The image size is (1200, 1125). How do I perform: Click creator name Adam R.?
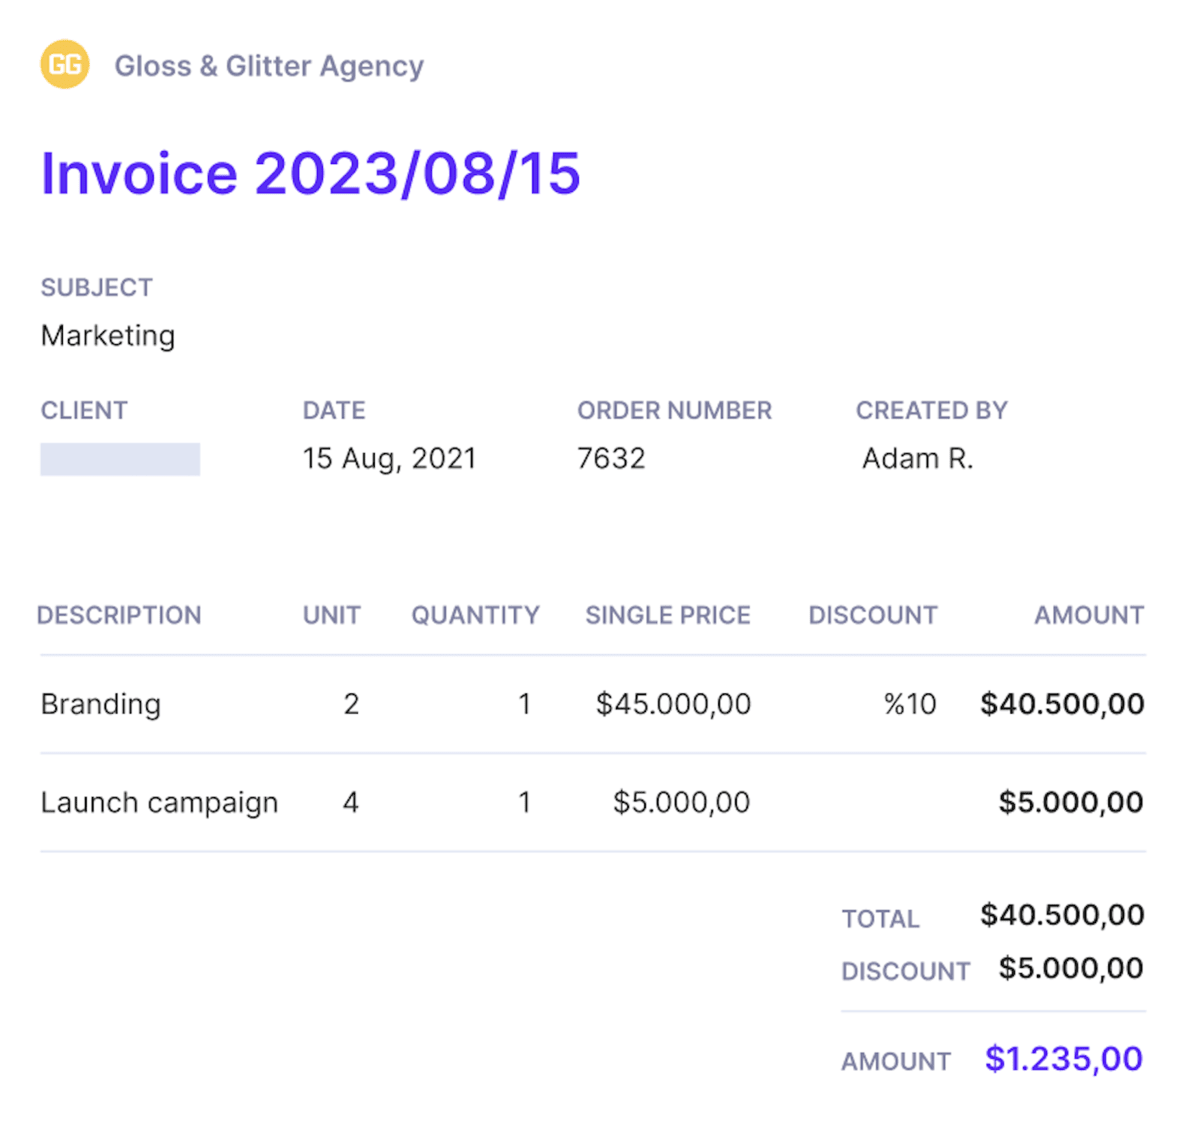(x=917, y=458)
